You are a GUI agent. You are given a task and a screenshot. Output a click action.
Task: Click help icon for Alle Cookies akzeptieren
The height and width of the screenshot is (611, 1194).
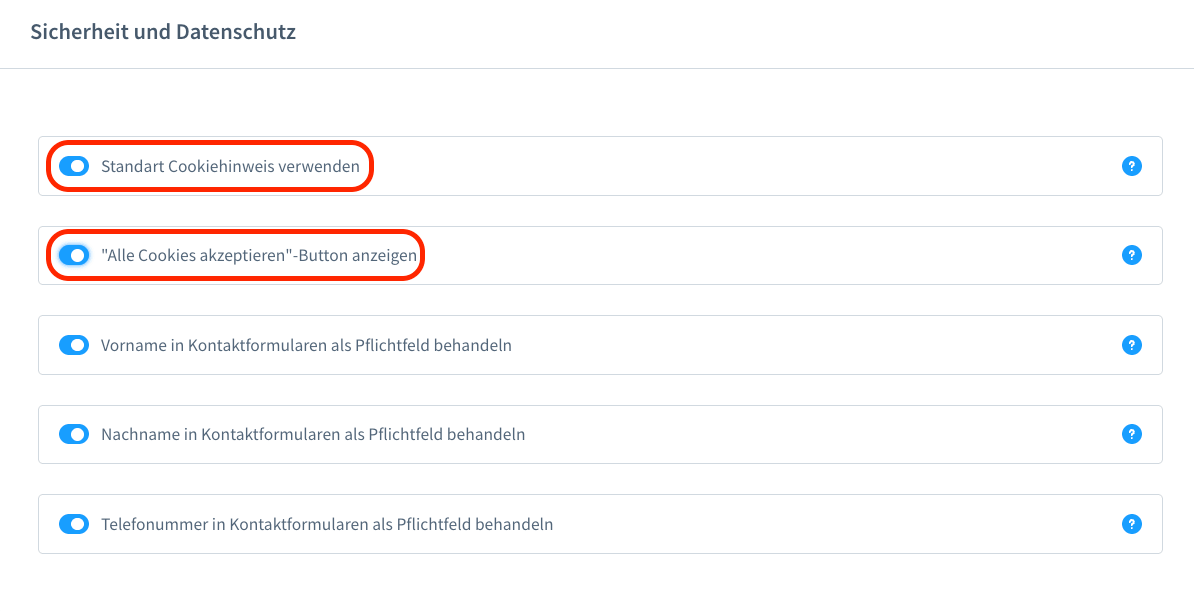pyautogui.click(x=1131, y=256)
